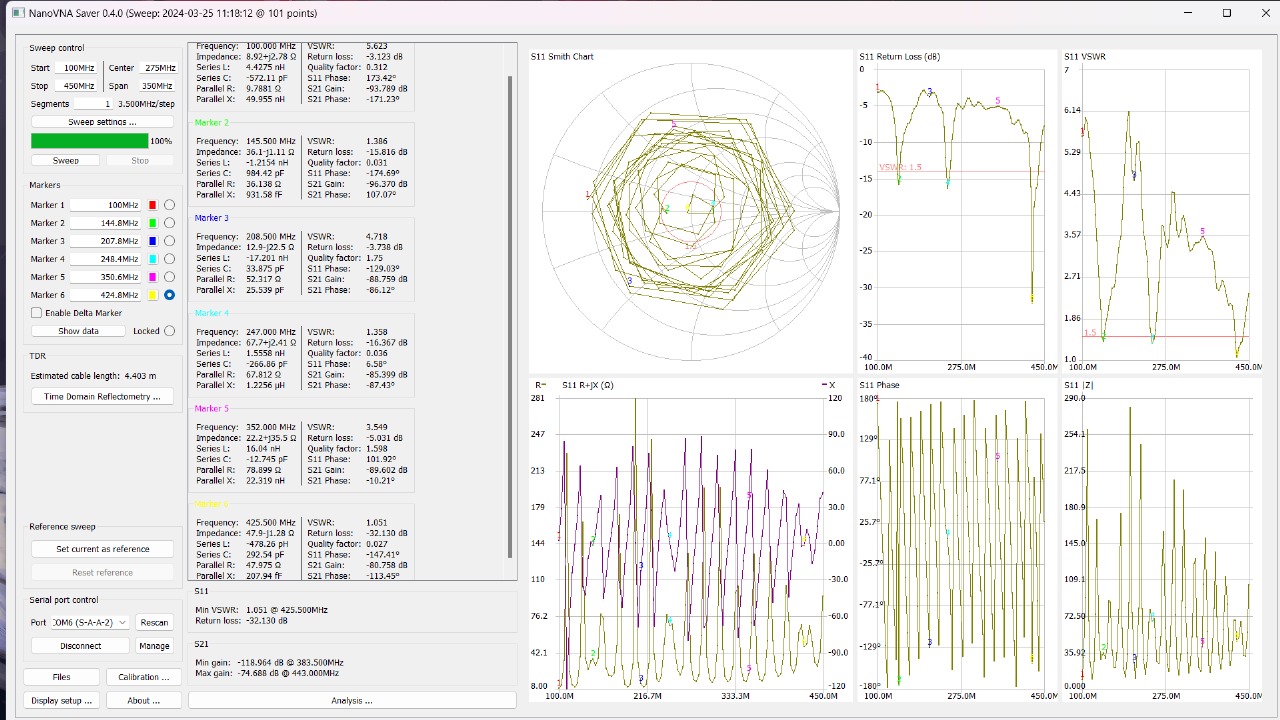The width and height of the screenshot is (1280, 720).
Task: Open Time Domain Reflectometry window
Action: [102, 397]
